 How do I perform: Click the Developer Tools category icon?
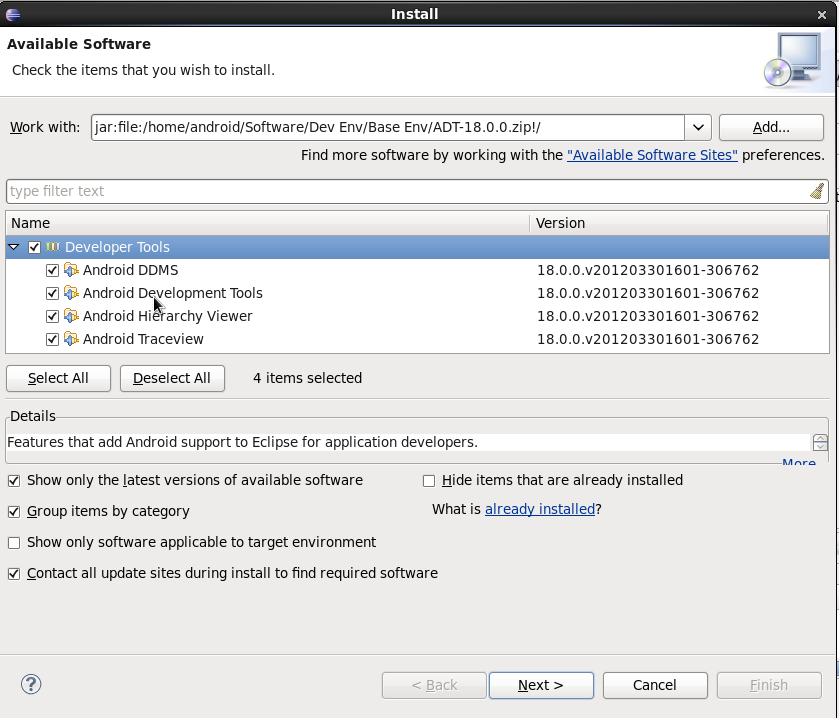(x=53, y=247)
